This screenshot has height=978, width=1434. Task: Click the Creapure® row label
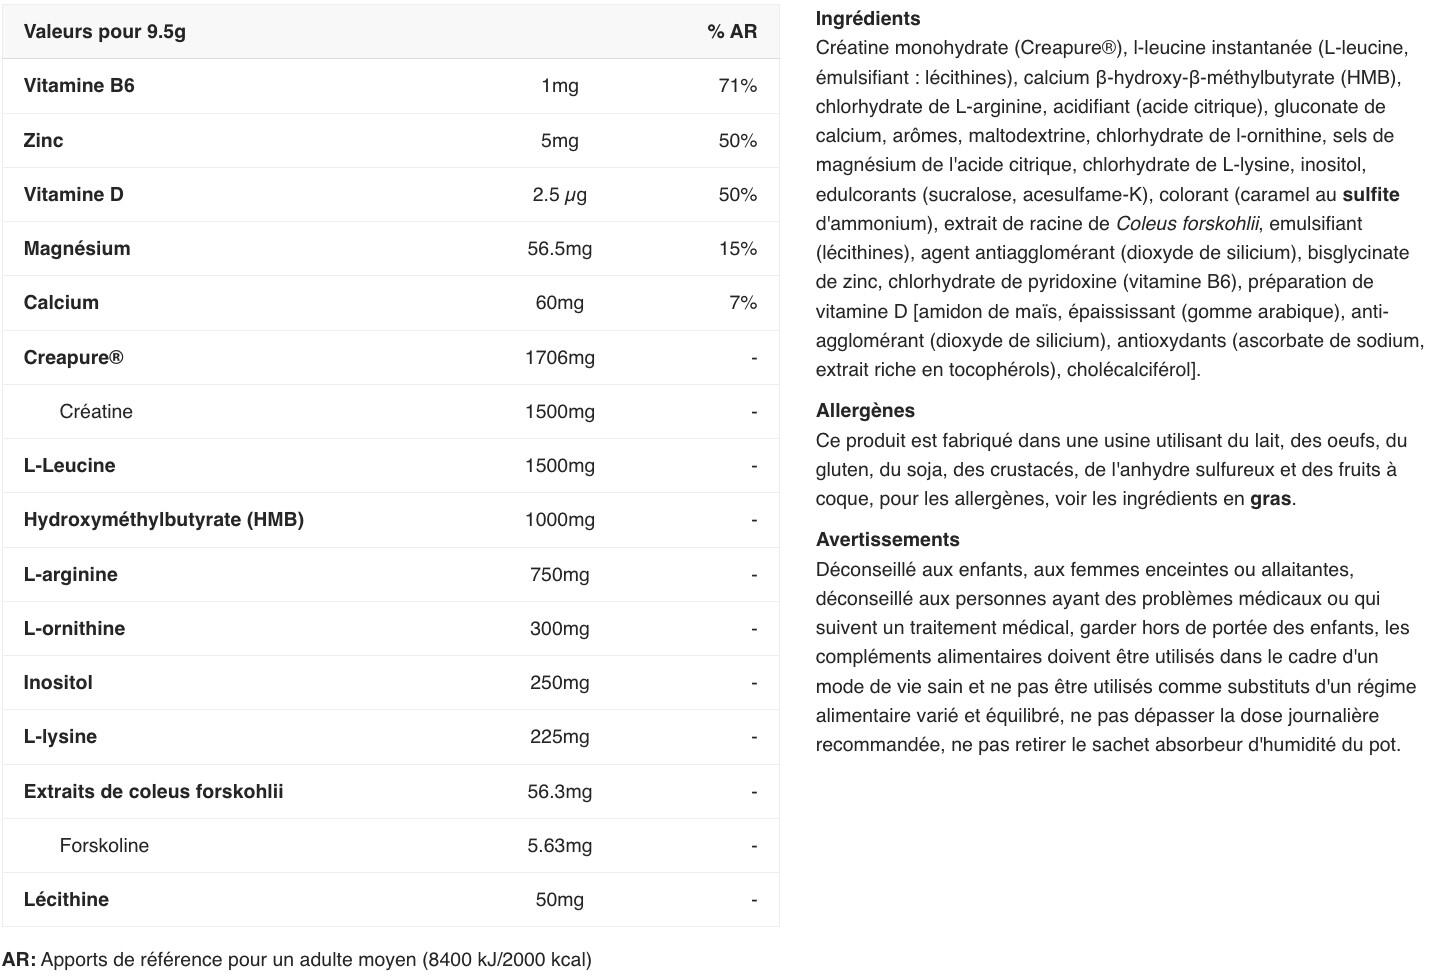[x=74, y=358]
